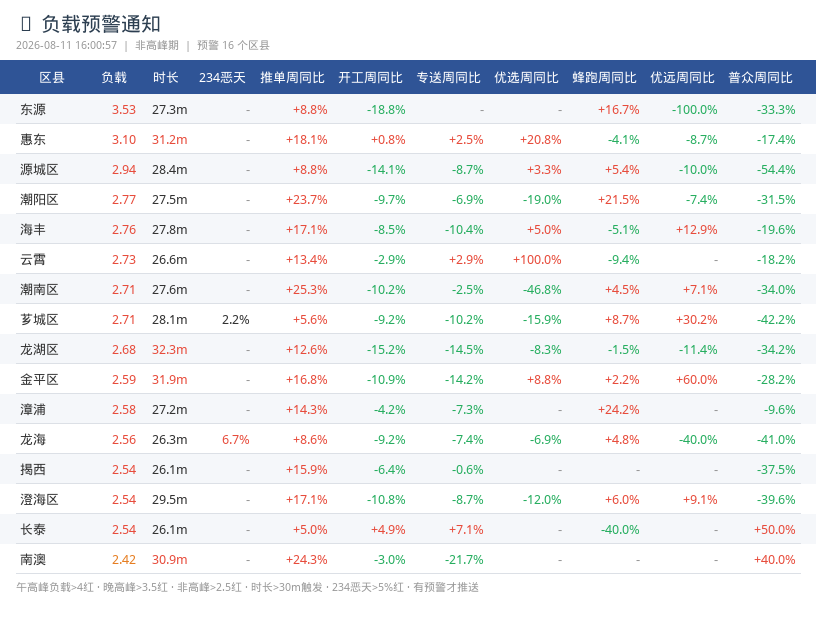816x620 pixels.
Task: Click the +23.7% value in 潮阳区 row
Action: 307,200
